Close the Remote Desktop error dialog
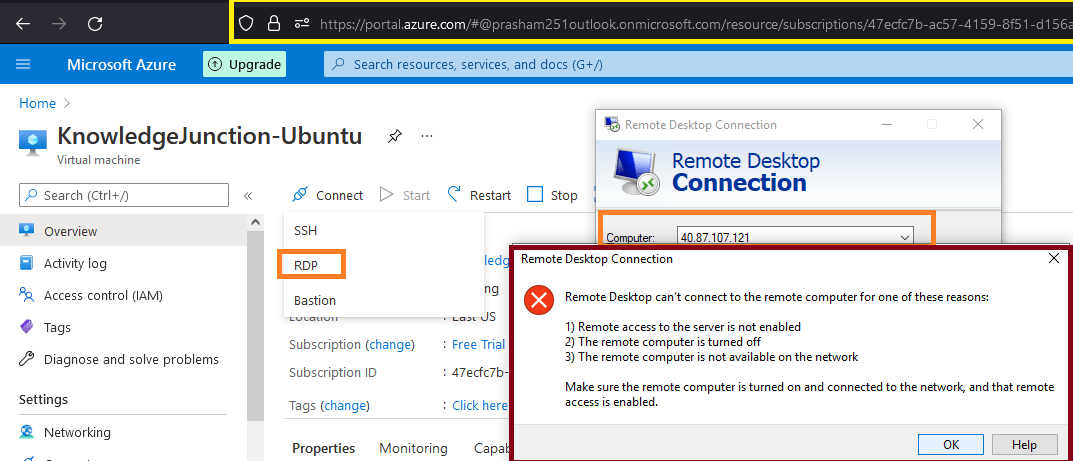This screenshot has width=1073, height=461. [x=1054, y=259]
